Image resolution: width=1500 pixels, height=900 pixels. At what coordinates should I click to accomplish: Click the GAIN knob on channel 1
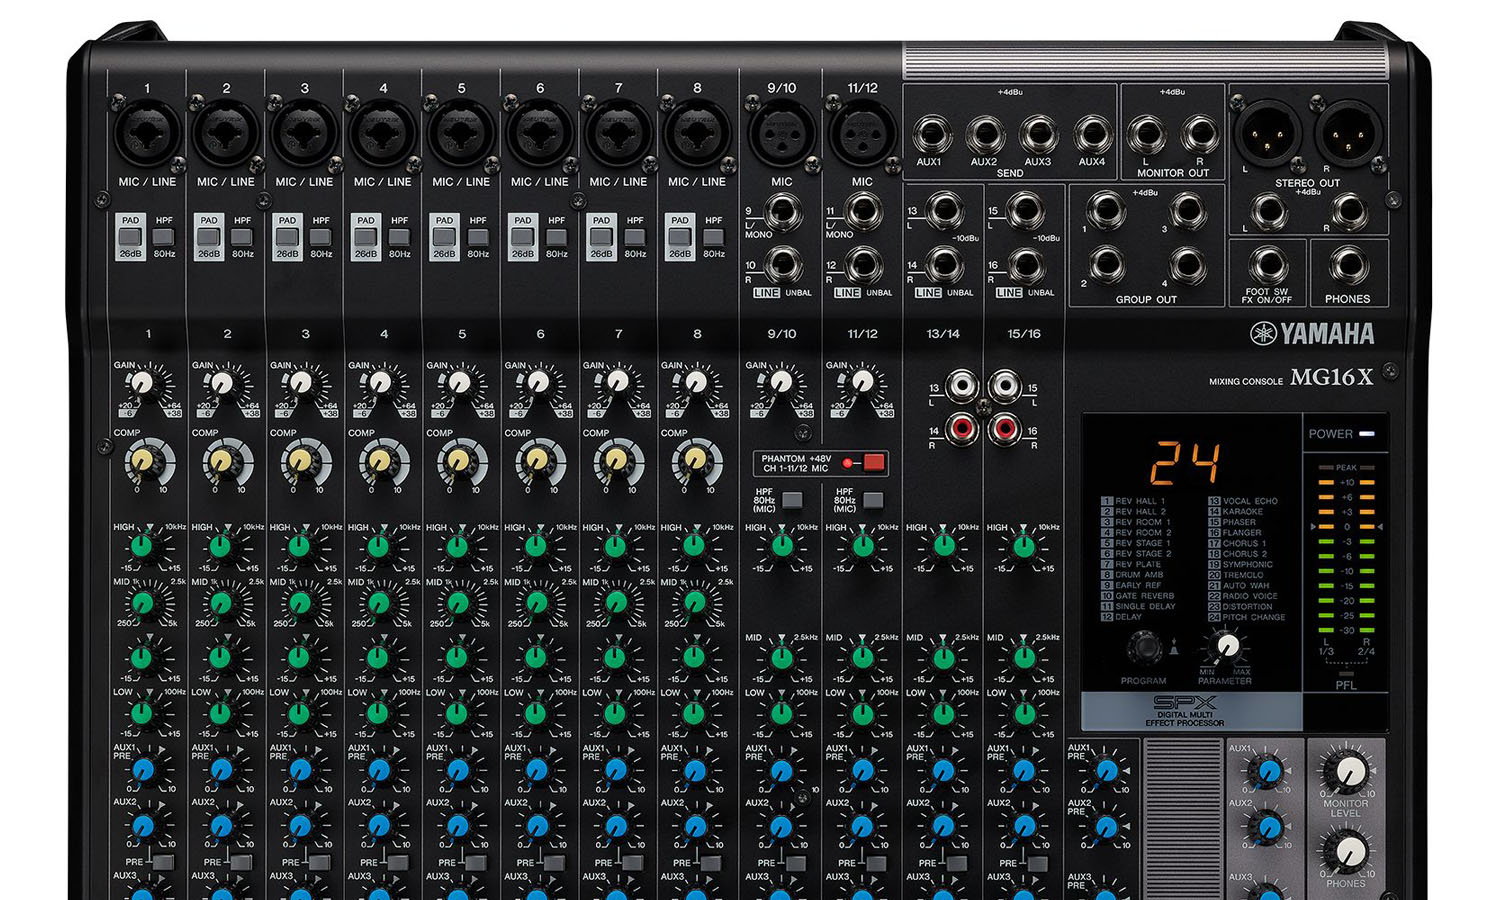[x=142, y=383]
